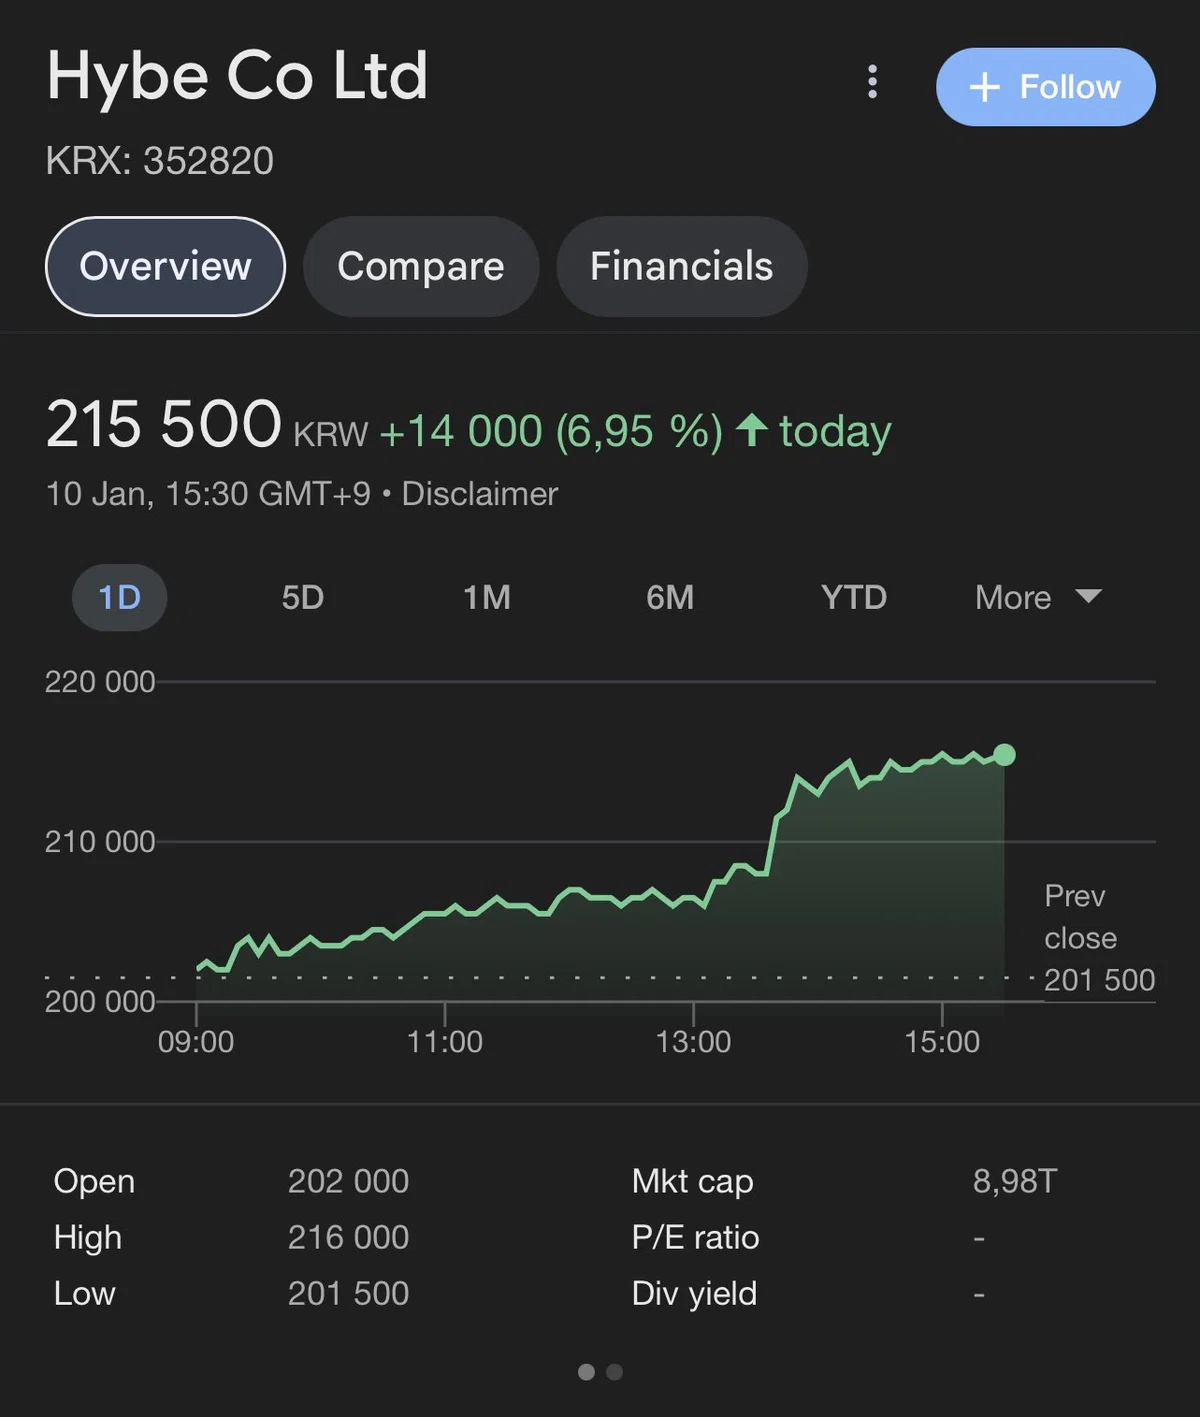Expand the More time ranges dropdown

tap(1038, 597)
